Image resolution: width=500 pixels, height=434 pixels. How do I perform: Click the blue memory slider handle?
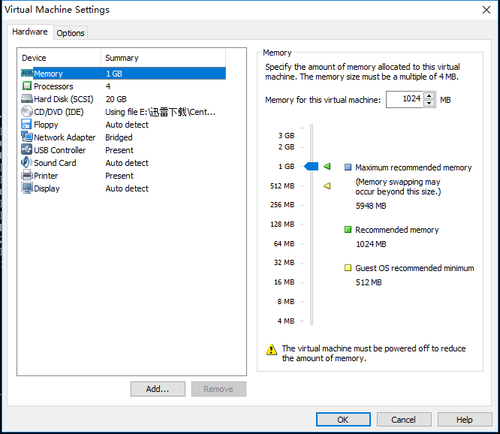(311, 166)
